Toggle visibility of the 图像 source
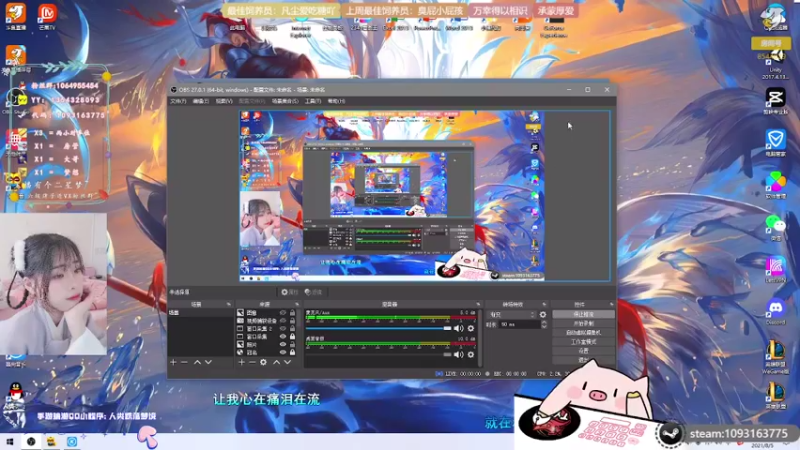Screen dimensions: 800x450 pos(283,313)
